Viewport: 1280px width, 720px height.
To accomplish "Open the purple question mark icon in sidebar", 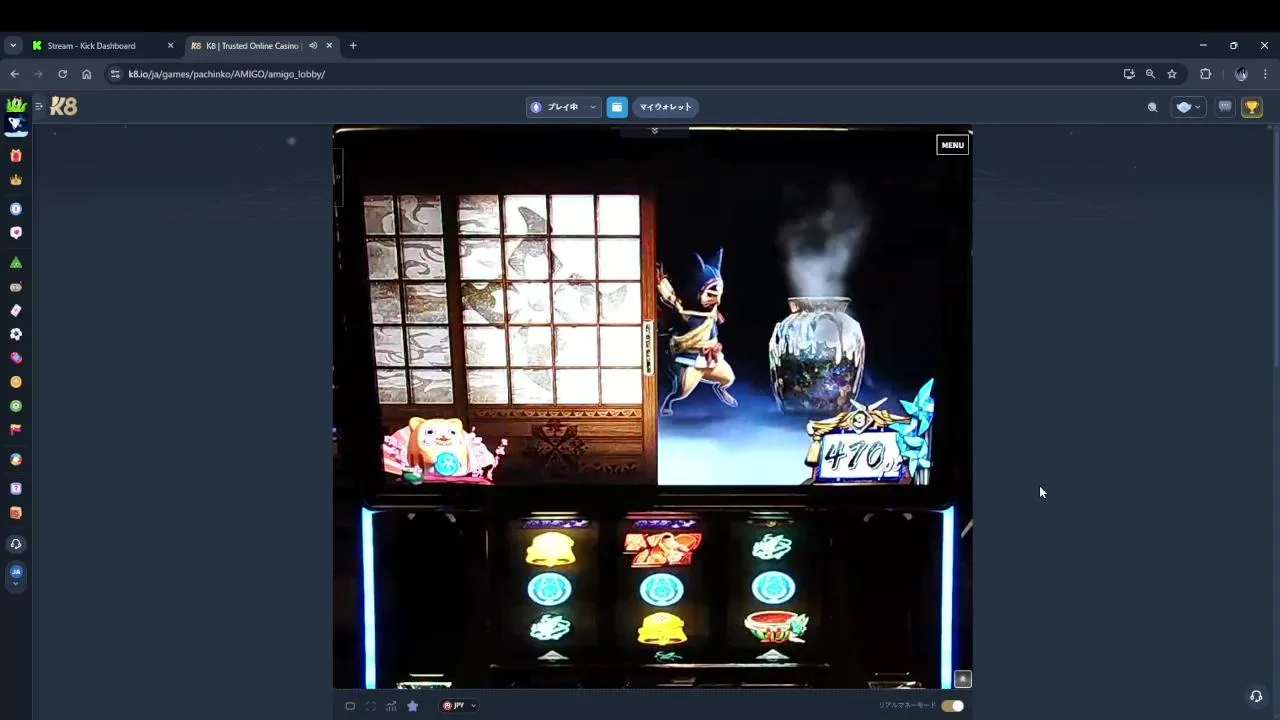I will 15,489.
